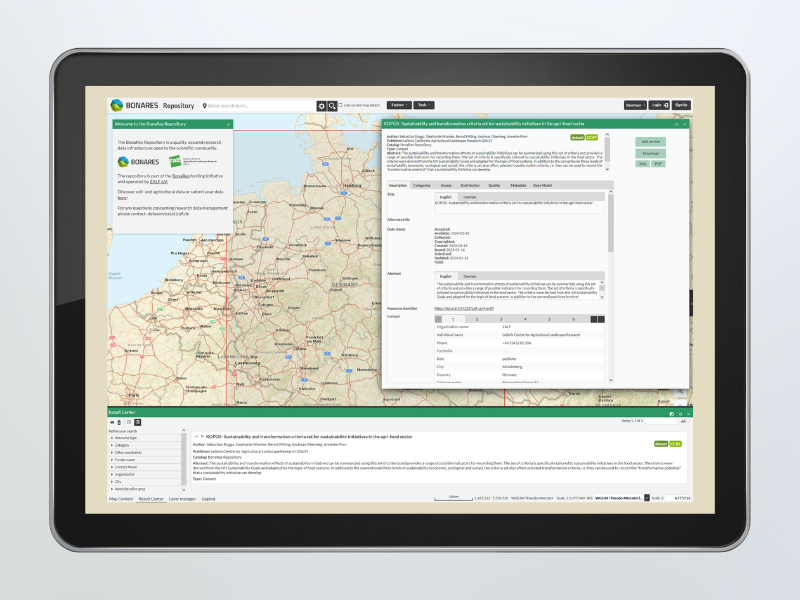
Task: Expand the 'Funder name' filter
Action: pos(145,460)
